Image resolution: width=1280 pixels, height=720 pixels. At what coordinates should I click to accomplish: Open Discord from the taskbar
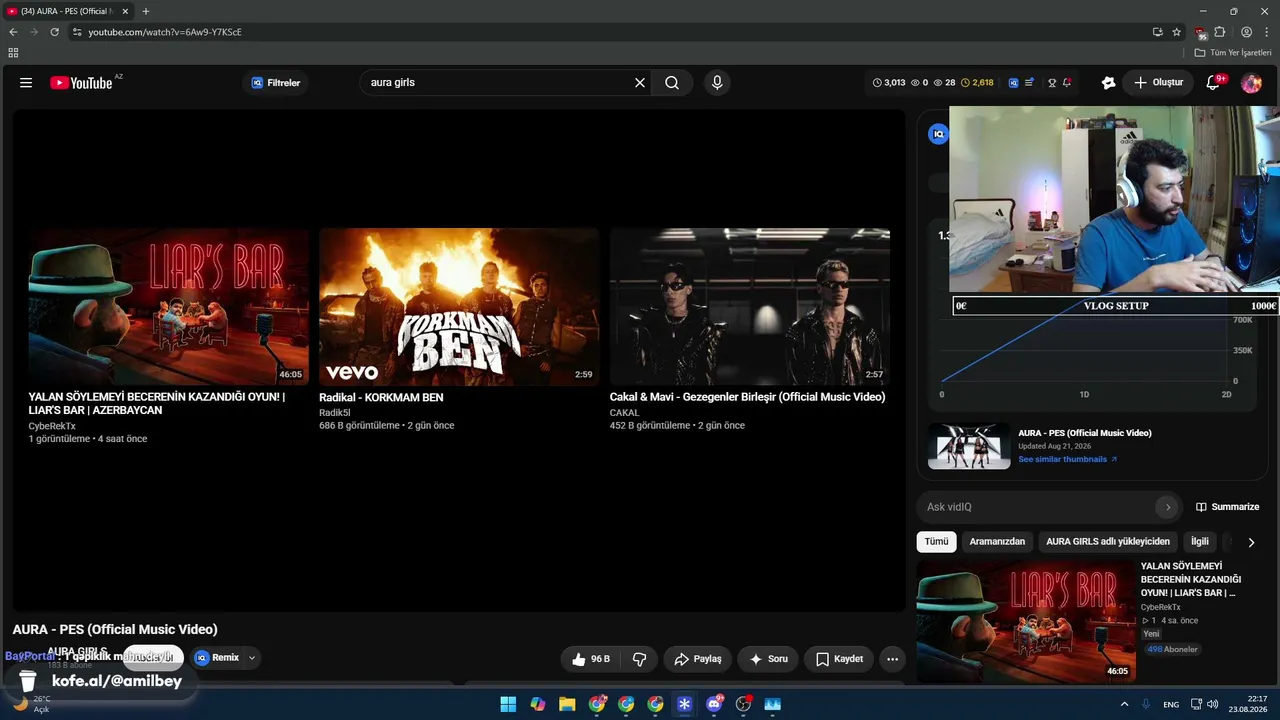tap(714, 704)
